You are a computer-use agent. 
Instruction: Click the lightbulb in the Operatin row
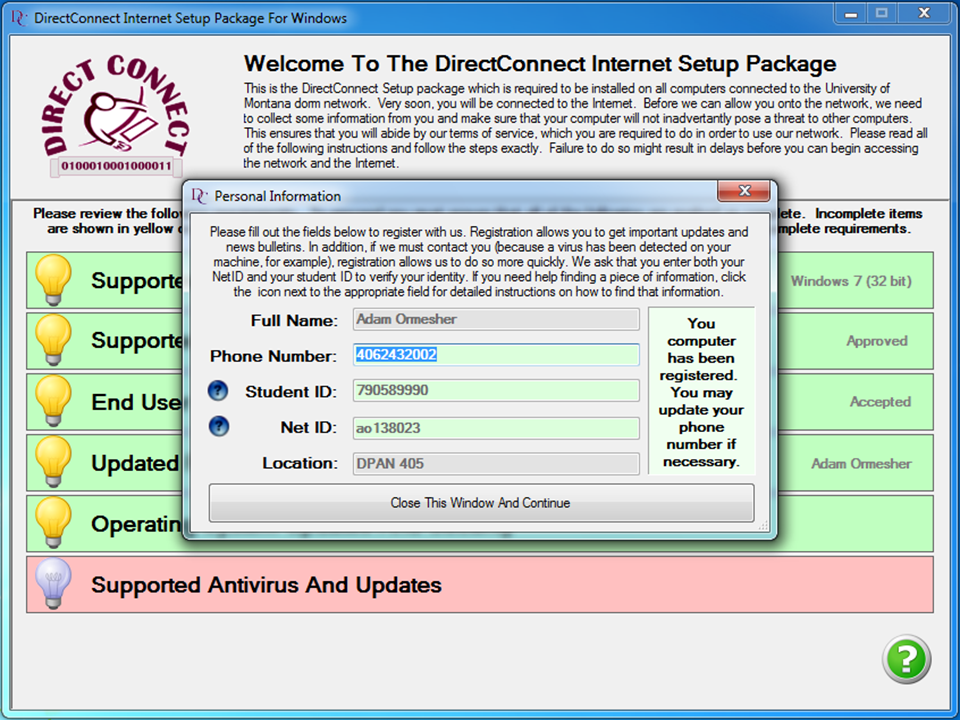pyautogui.click(x=53, y=522)
